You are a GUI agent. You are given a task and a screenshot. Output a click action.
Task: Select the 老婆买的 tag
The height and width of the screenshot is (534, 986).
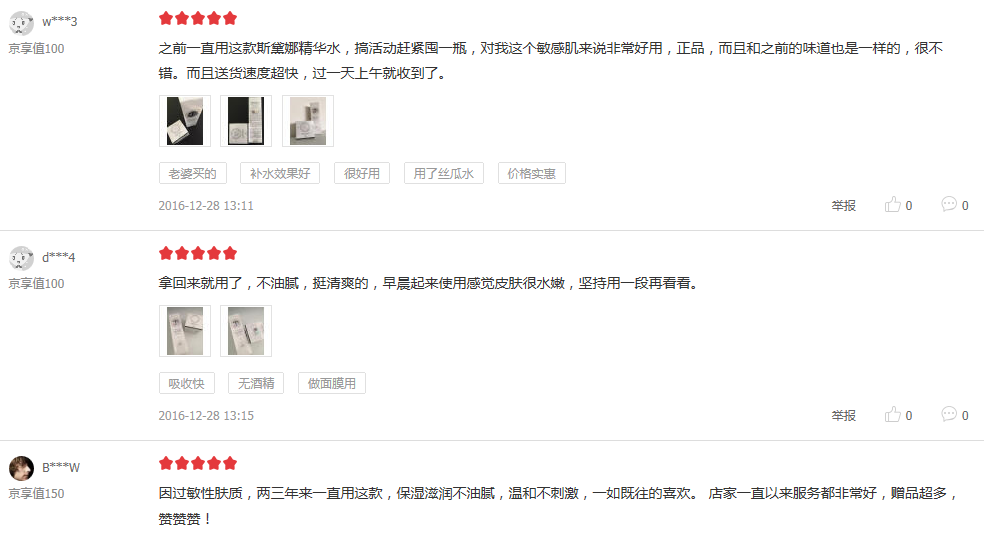[x=192, y=173]
